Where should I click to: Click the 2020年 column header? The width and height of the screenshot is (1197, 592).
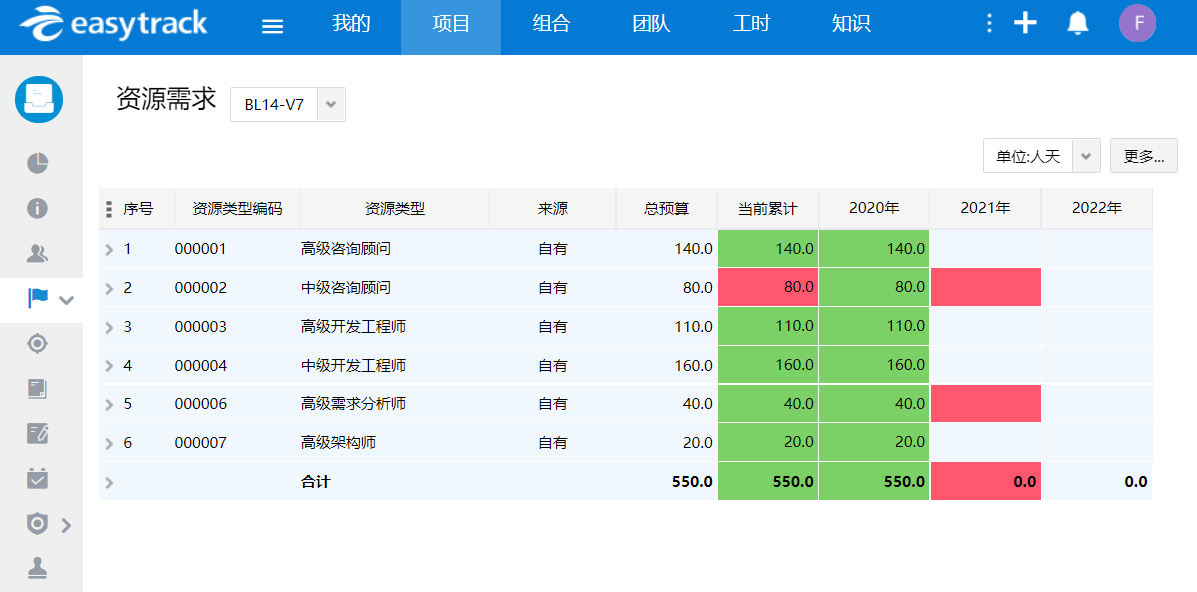[x=874, y=209]
